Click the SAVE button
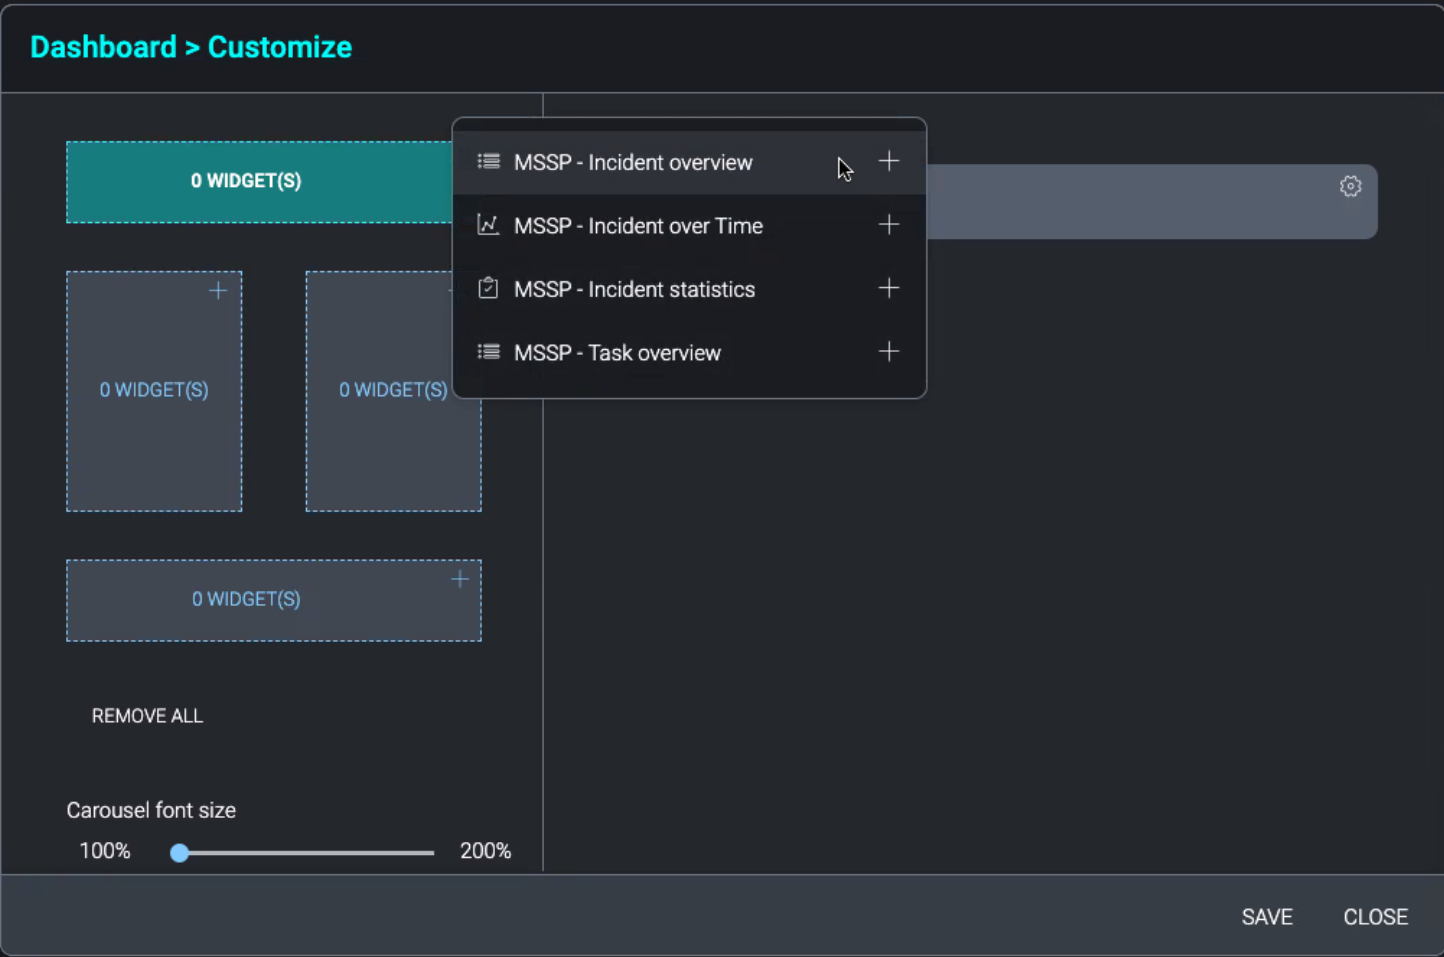 pyautogui.click(x=1267, y=916)
